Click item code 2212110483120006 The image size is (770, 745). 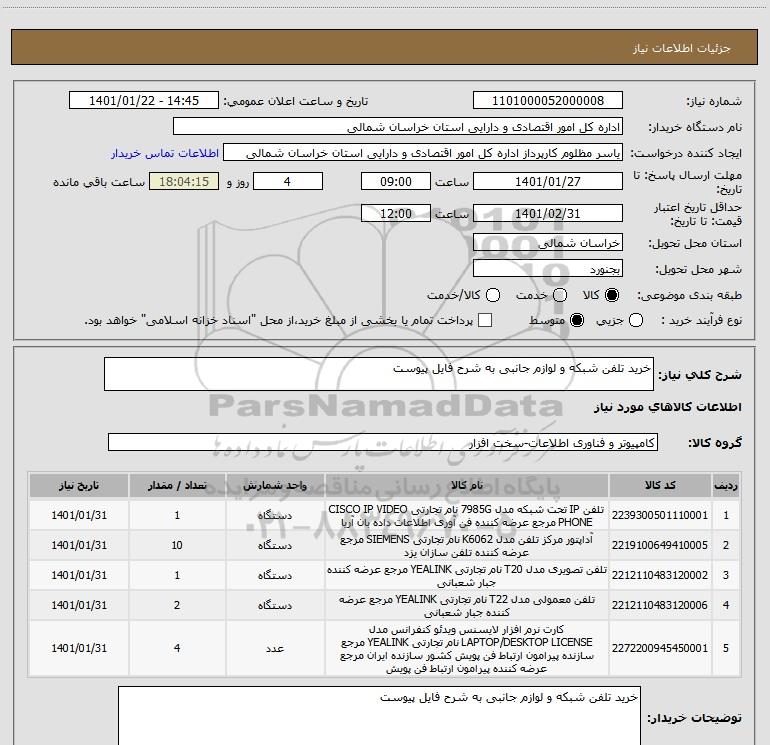pos(660,605)
